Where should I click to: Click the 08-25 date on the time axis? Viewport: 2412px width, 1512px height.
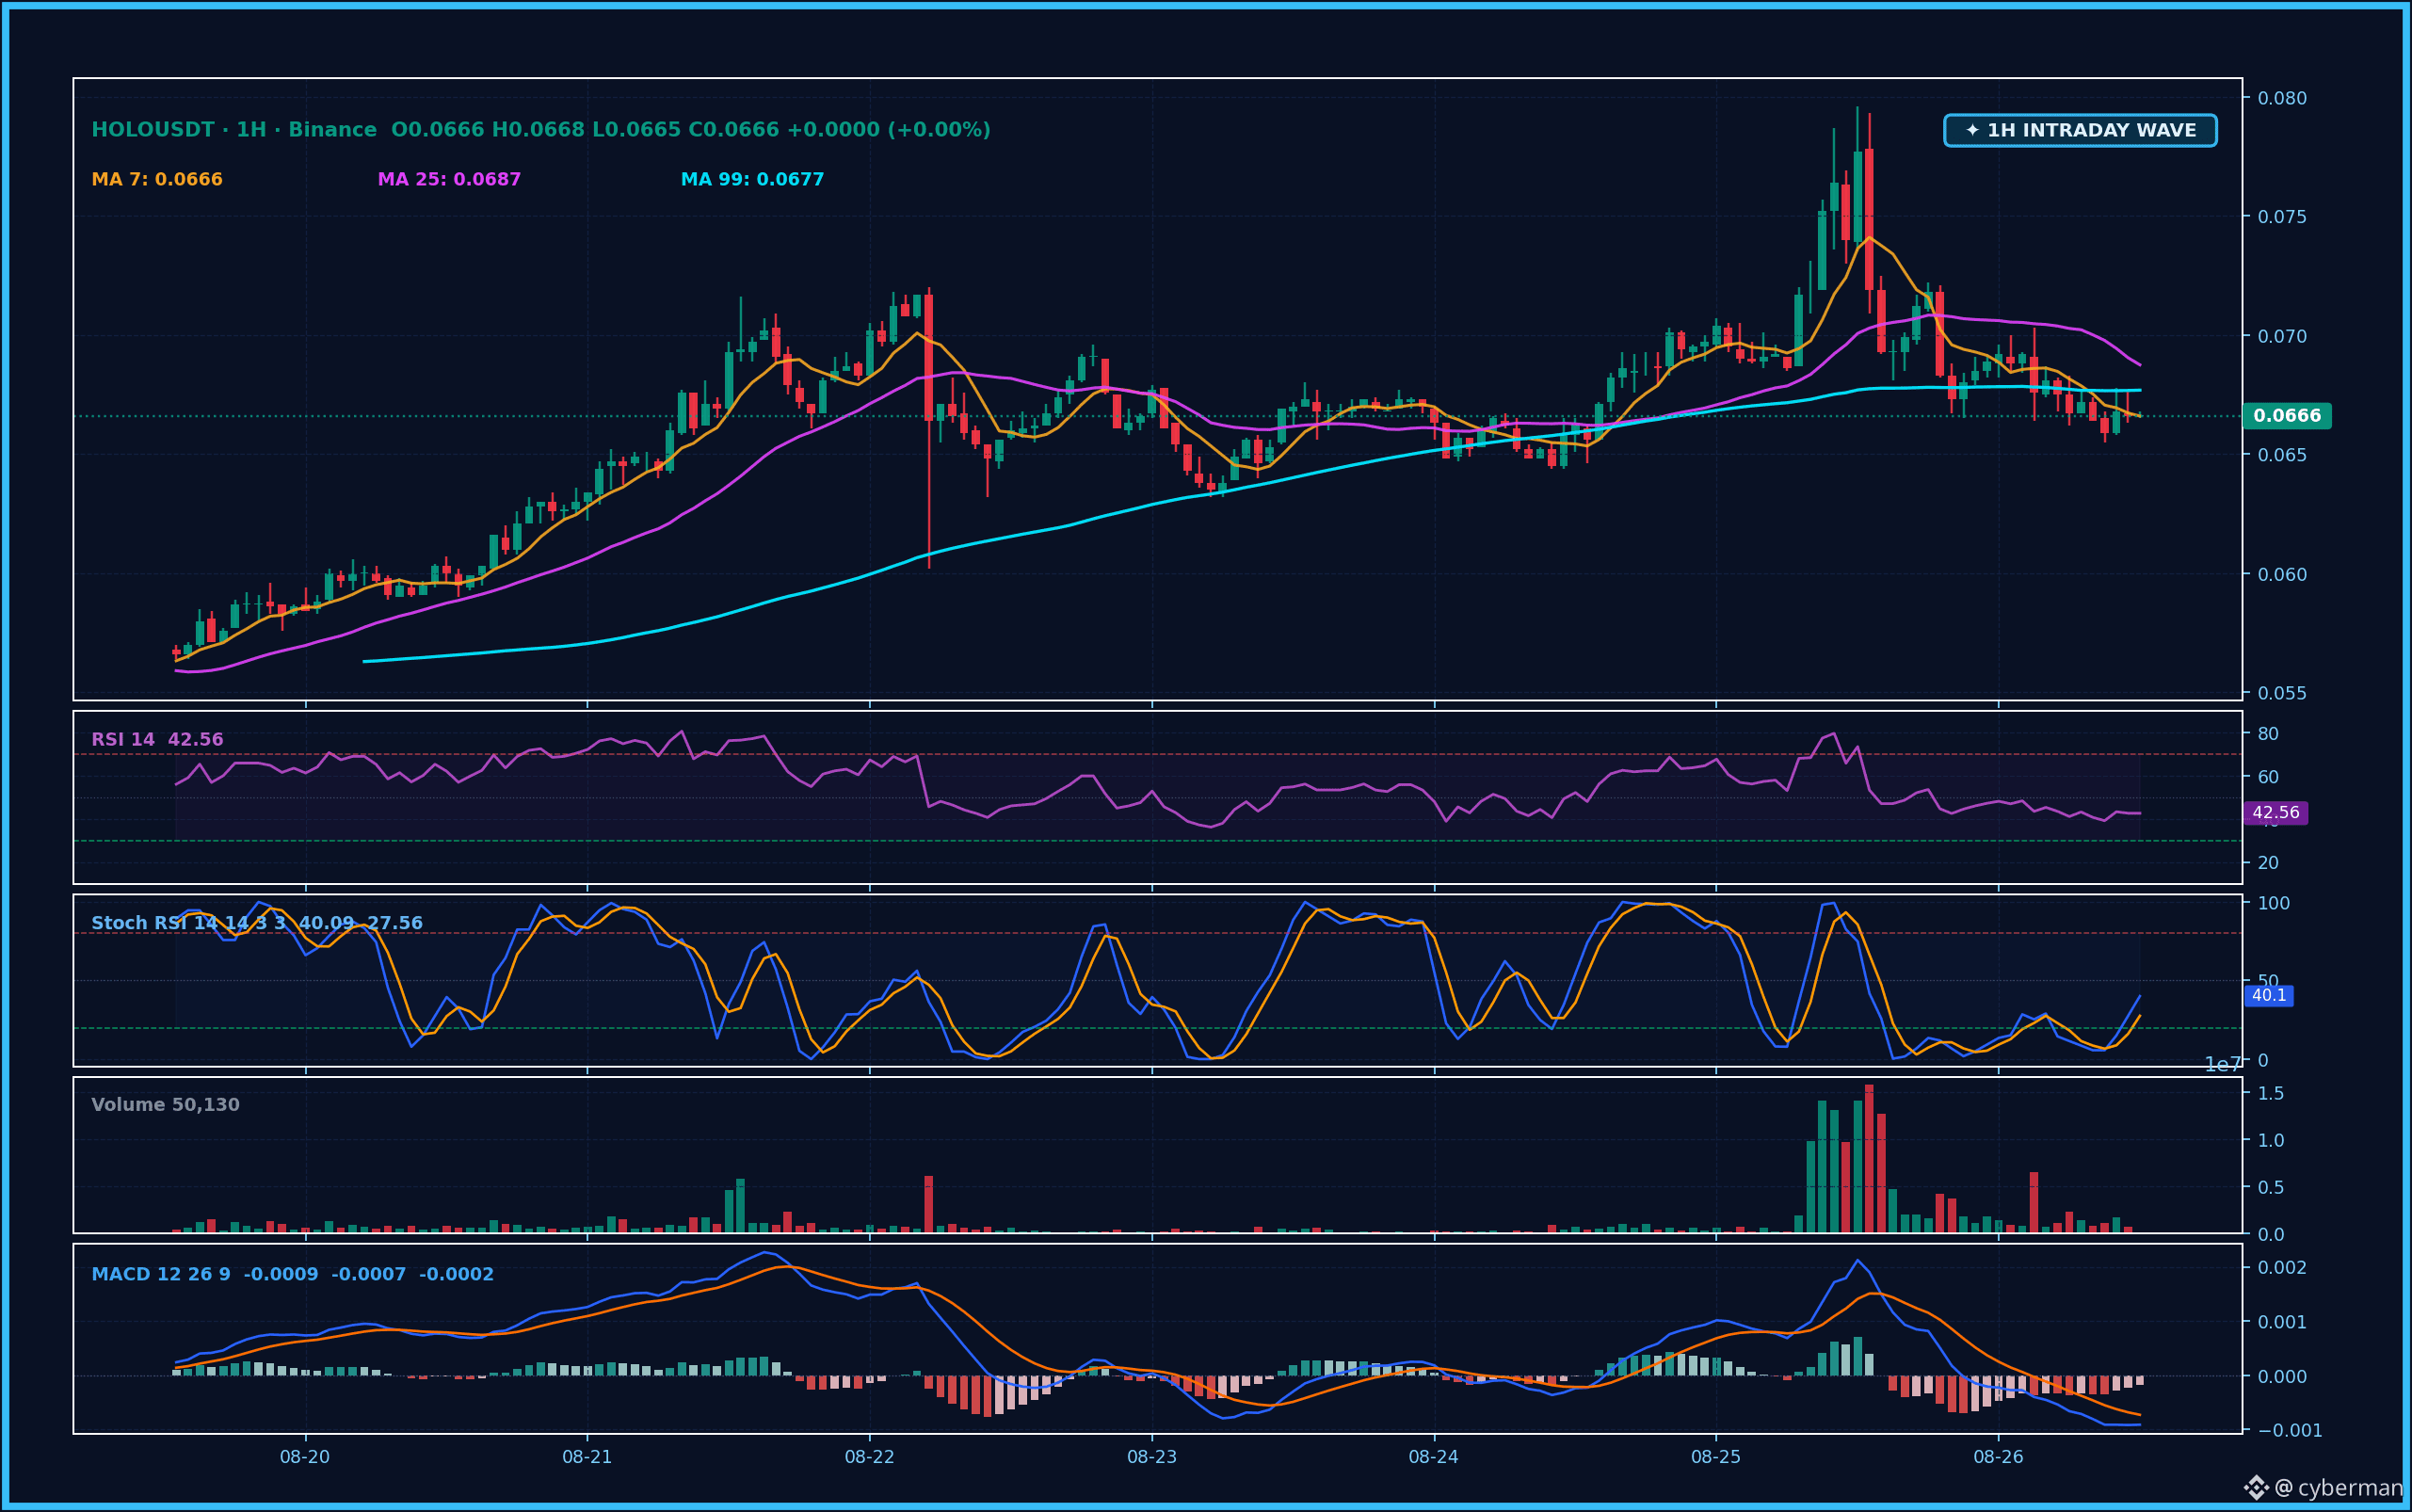tap(1716, 1457)
